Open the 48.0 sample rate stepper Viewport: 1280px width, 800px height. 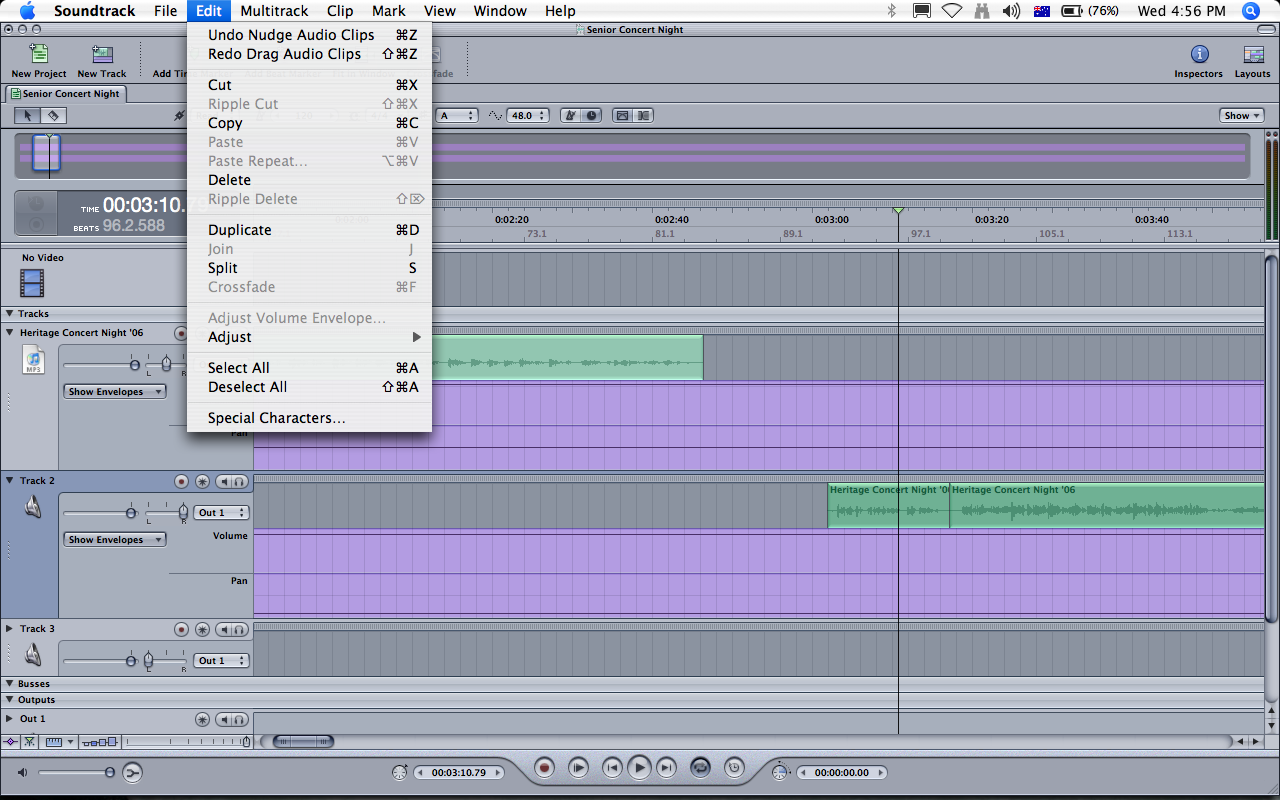click(528, 116)
